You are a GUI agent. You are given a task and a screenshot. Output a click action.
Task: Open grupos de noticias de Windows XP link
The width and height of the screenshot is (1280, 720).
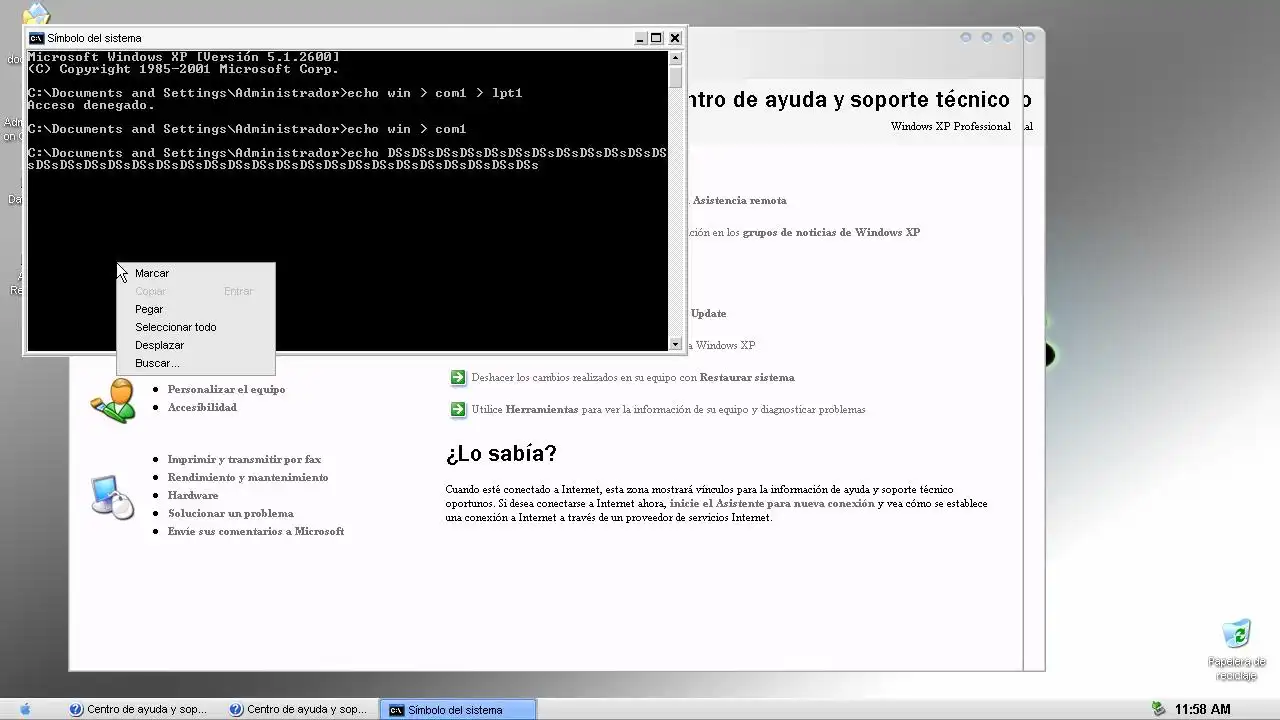(831, 232)
